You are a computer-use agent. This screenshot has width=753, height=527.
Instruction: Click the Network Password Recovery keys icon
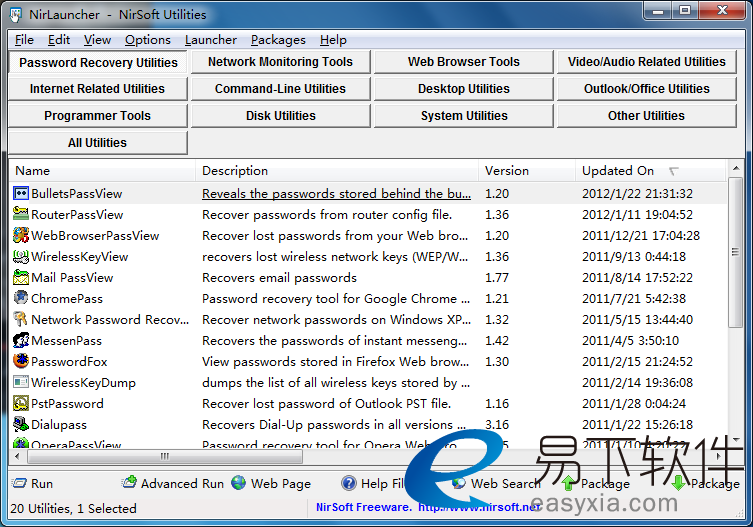(x=21, y=319)
